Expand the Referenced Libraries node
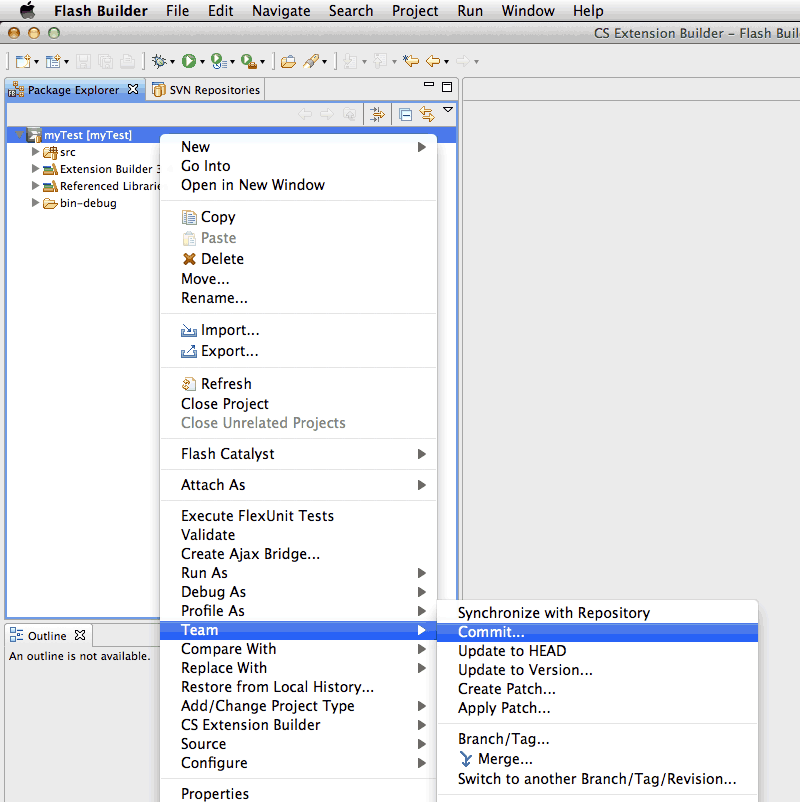800x802 pixels. (35, 185)
